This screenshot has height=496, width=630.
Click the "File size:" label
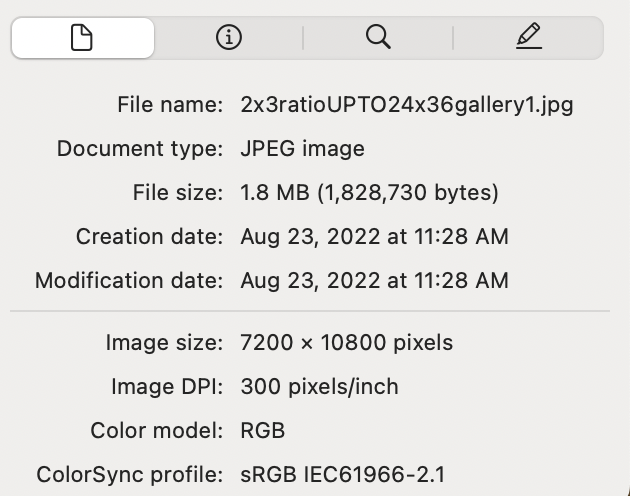coord(177,193)
